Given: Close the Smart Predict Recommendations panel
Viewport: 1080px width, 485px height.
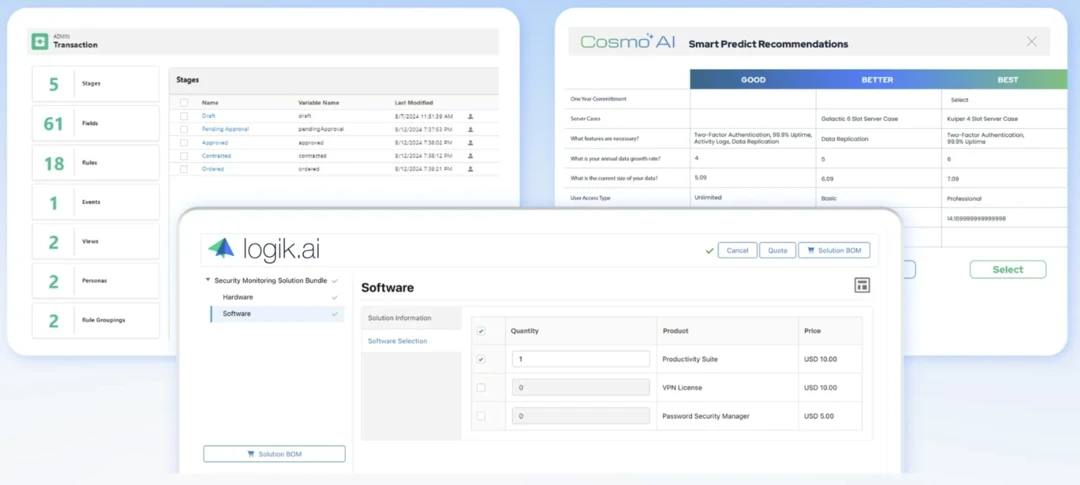Looking at the screenshot, I should click(x=1031, y=42).
